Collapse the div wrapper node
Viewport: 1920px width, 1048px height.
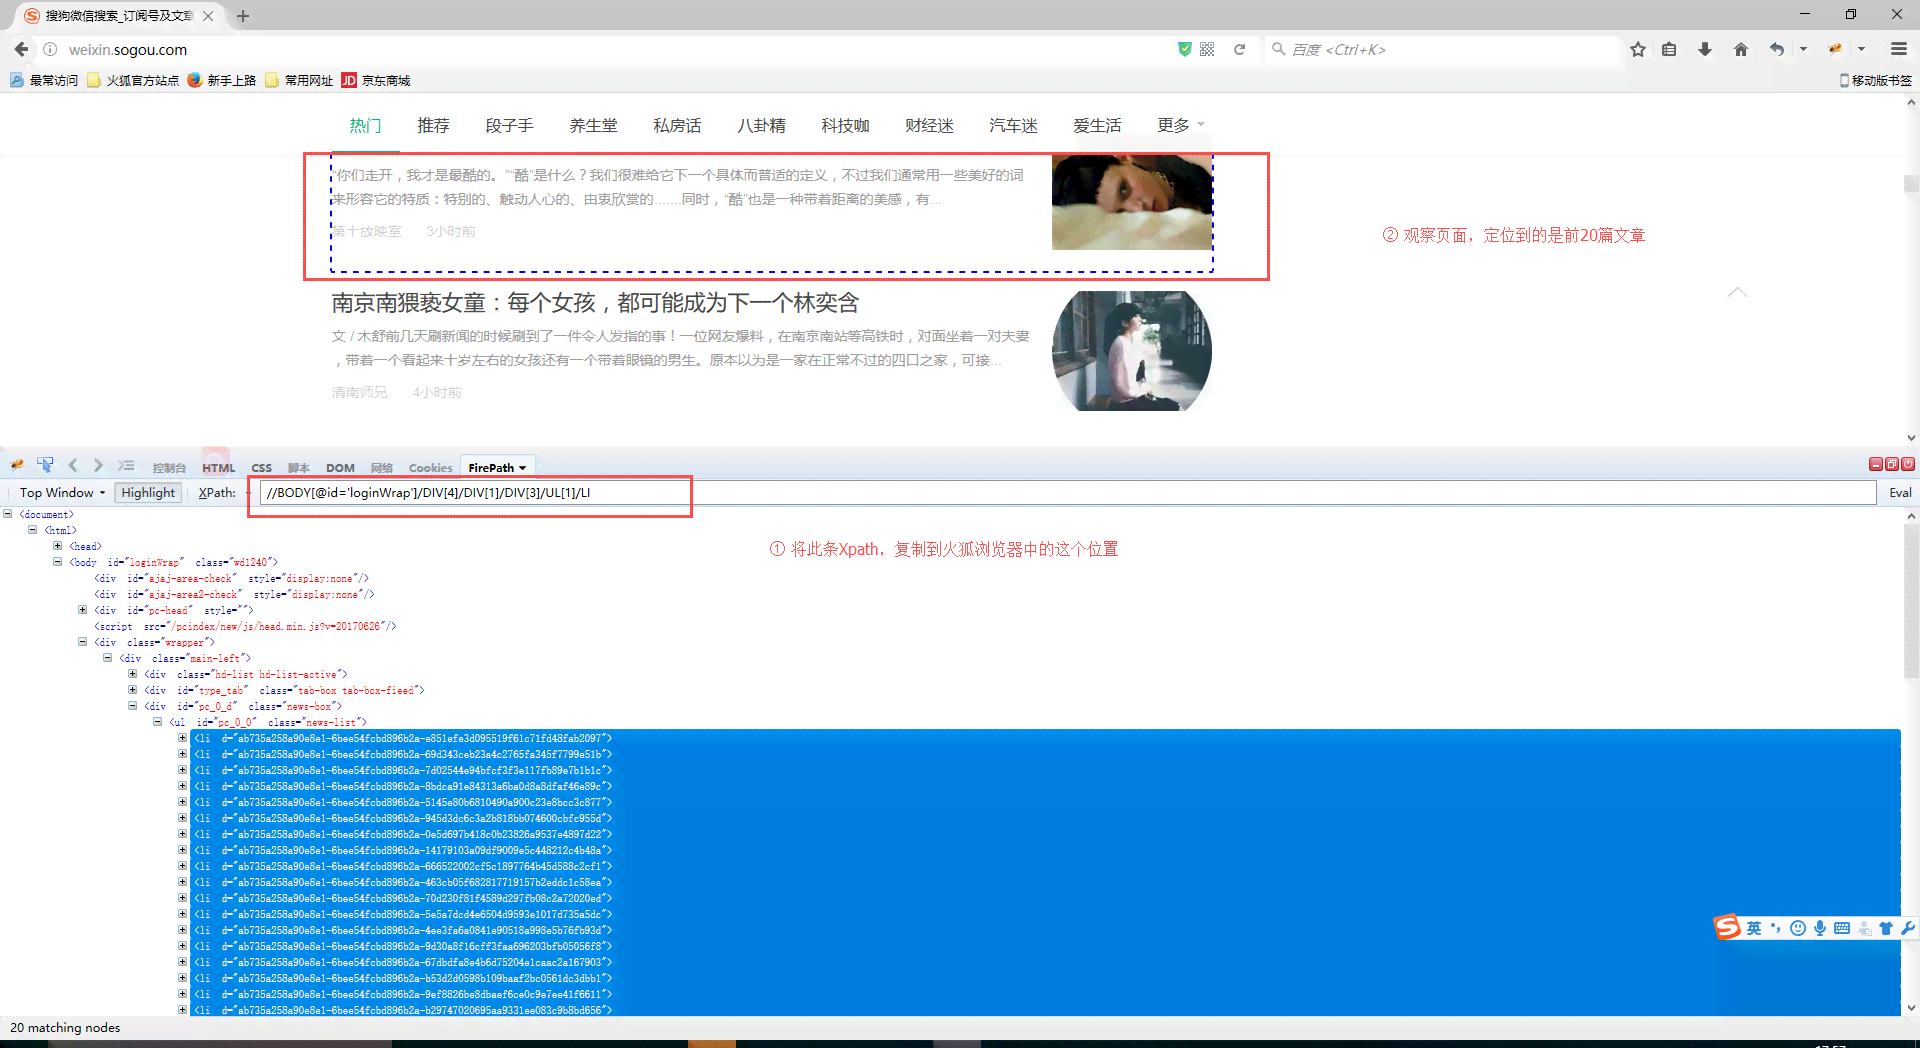(83, 642)
